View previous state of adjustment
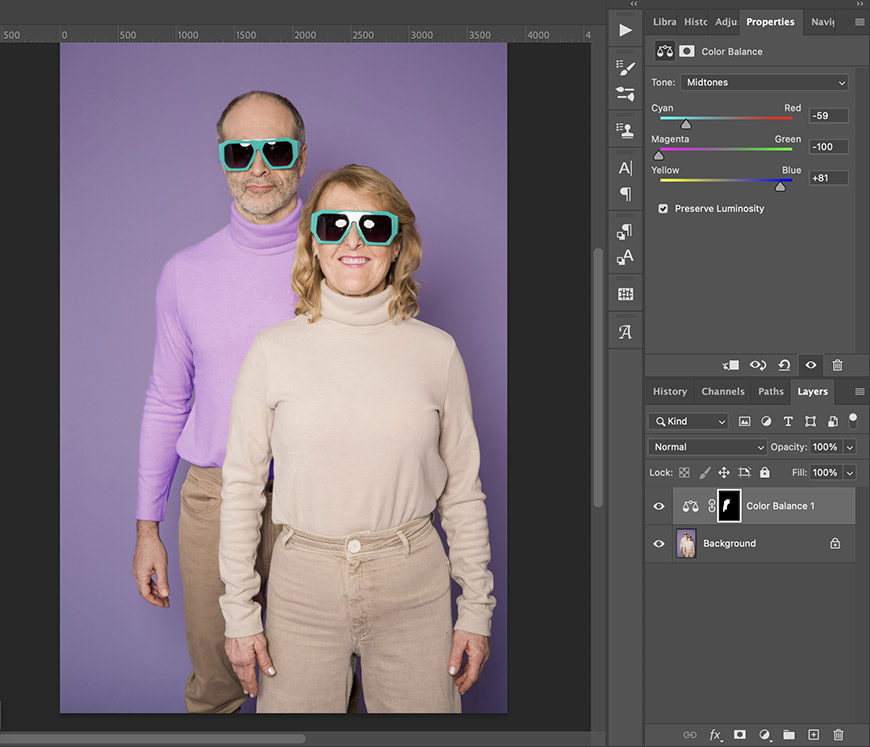Screen dimensions: 870x747 [x=757, y=365]
